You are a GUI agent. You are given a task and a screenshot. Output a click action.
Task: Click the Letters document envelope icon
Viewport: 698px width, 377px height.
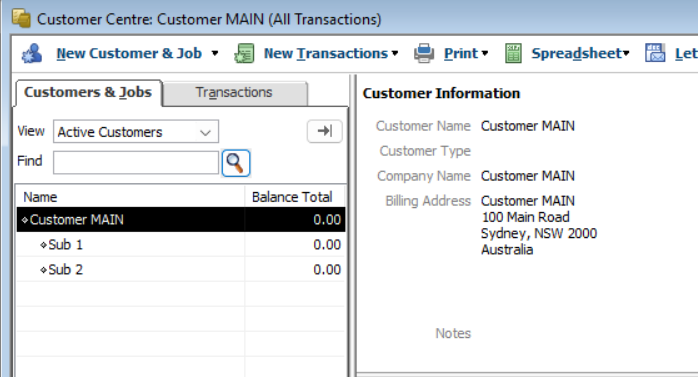coord(655,53)
